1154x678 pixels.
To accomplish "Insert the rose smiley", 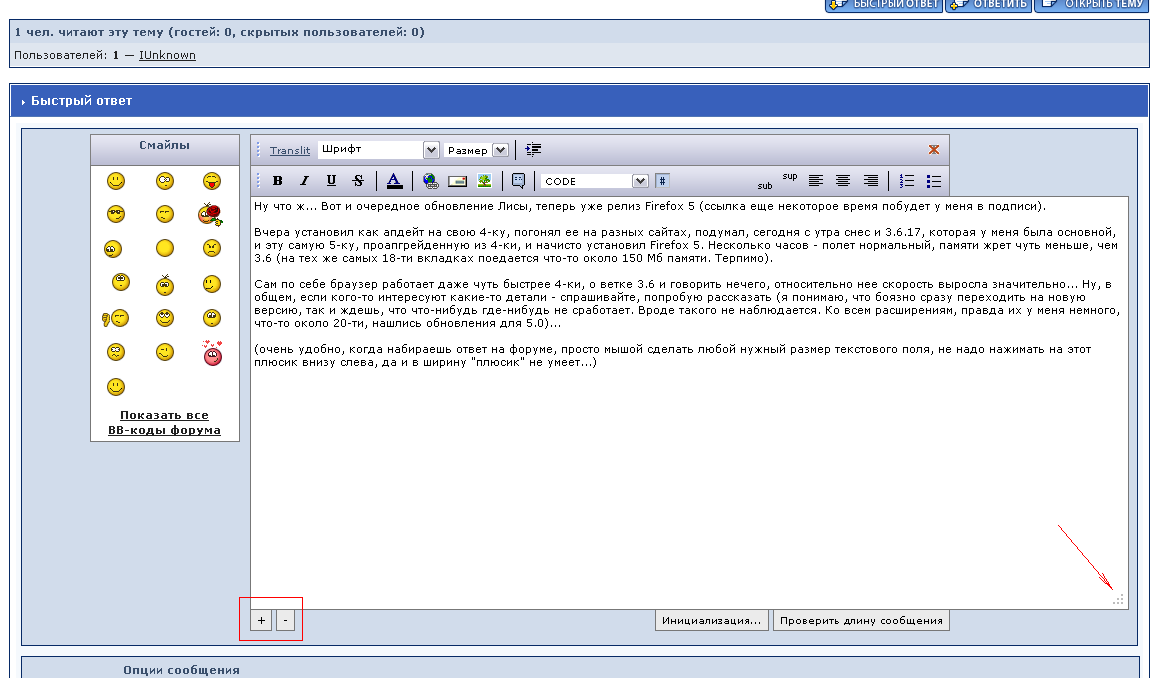I will coord(210,213).
